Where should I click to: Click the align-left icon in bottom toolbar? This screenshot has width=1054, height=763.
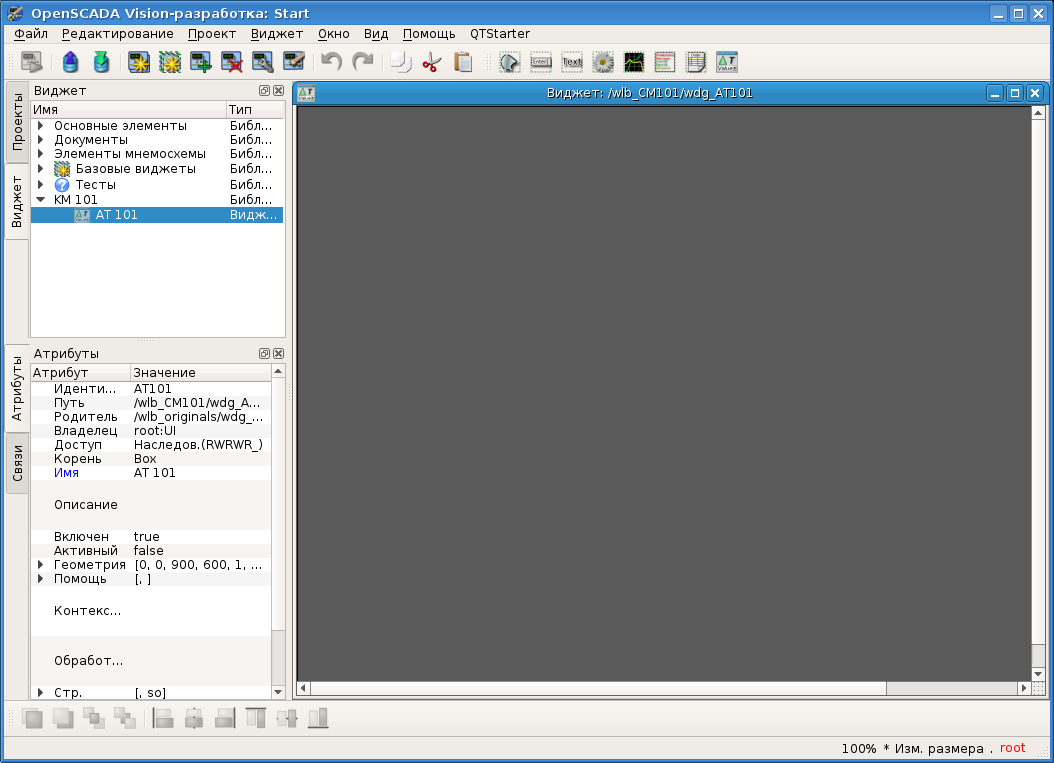click(163, 718)
